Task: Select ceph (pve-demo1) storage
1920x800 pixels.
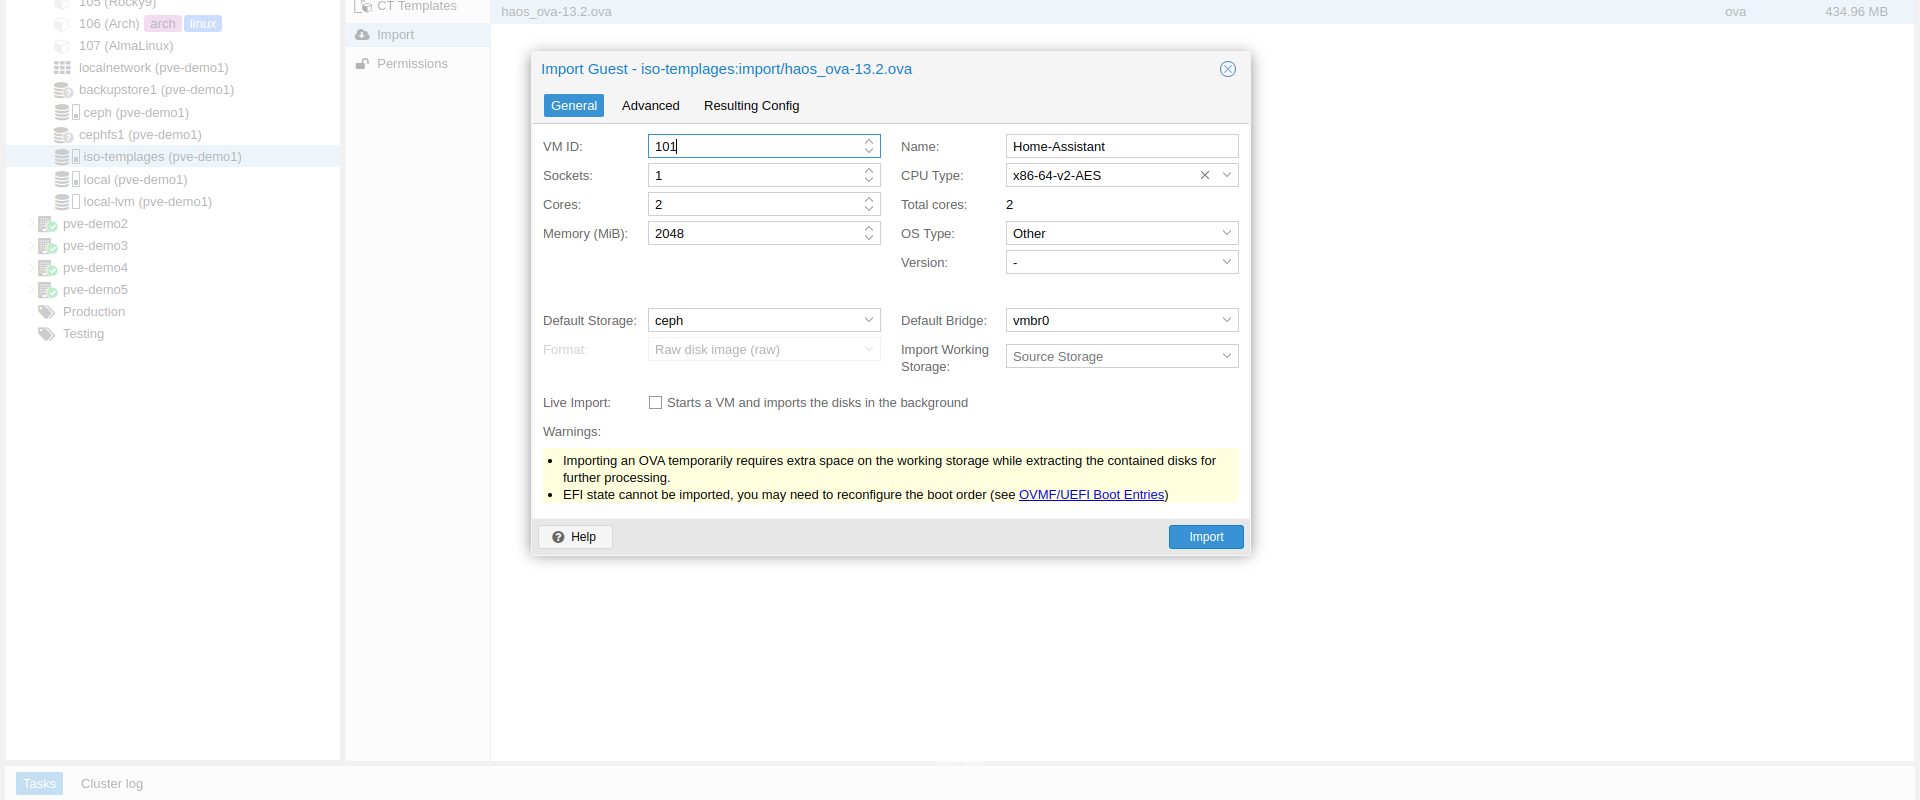Action: [136, 113]
